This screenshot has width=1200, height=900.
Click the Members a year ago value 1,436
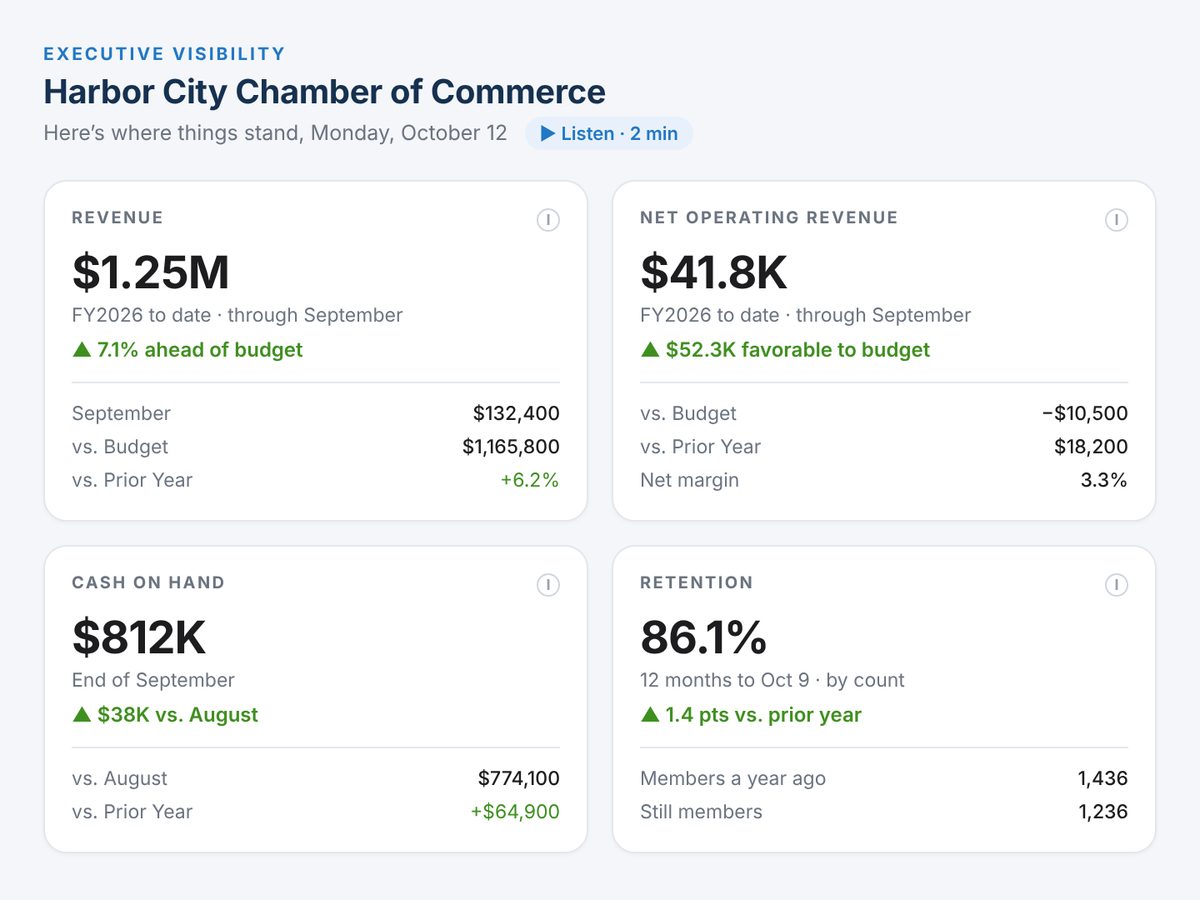(1103, 778)
